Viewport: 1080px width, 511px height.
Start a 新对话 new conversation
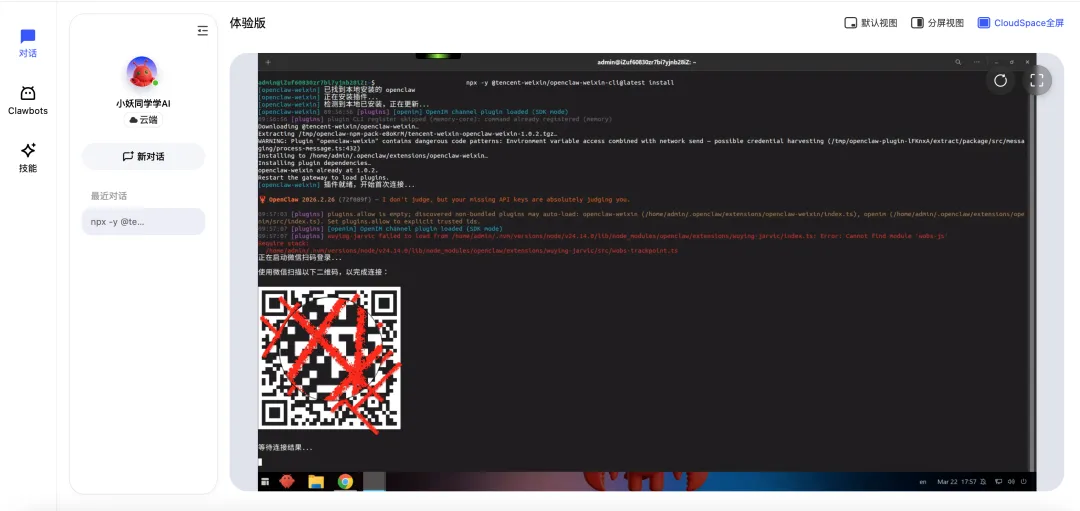tap(143, 156)
